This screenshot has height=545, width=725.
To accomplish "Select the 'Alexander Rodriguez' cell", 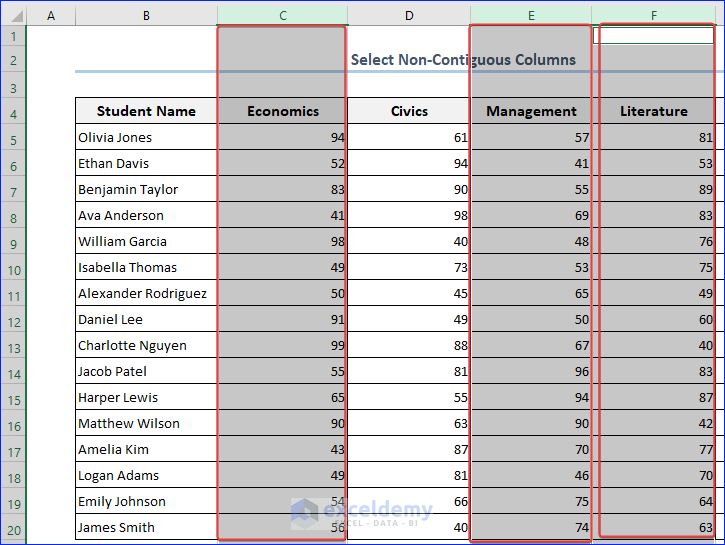I will click(x=146, y=293).
